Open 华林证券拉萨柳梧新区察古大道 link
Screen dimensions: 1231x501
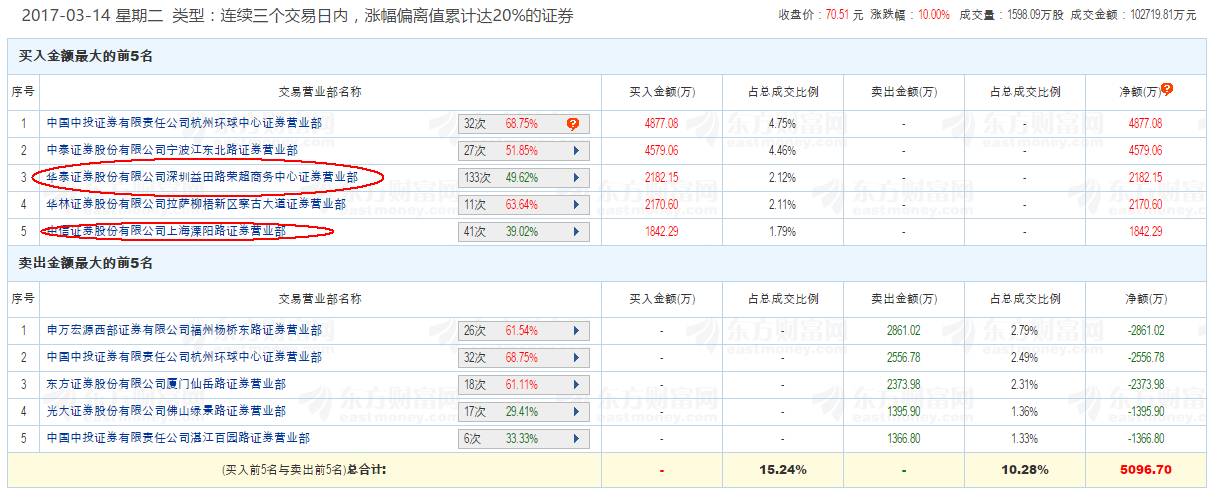point(196,205)
